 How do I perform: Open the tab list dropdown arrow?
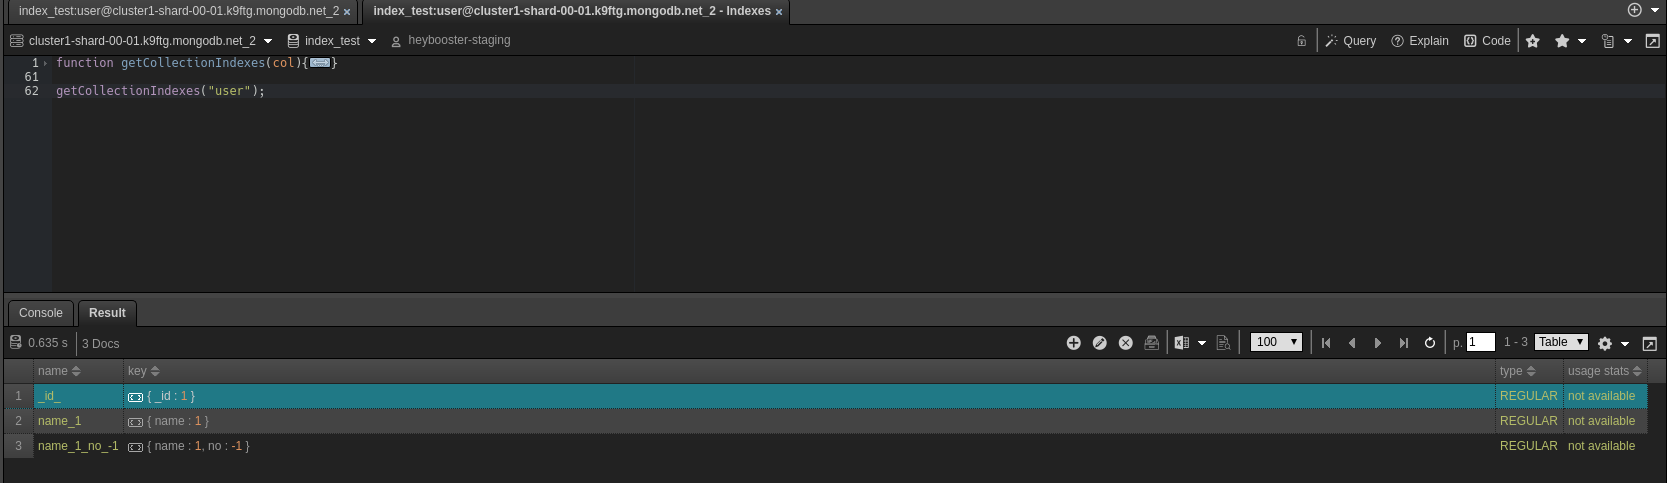pyautogui.click(x=1655, y=10)
